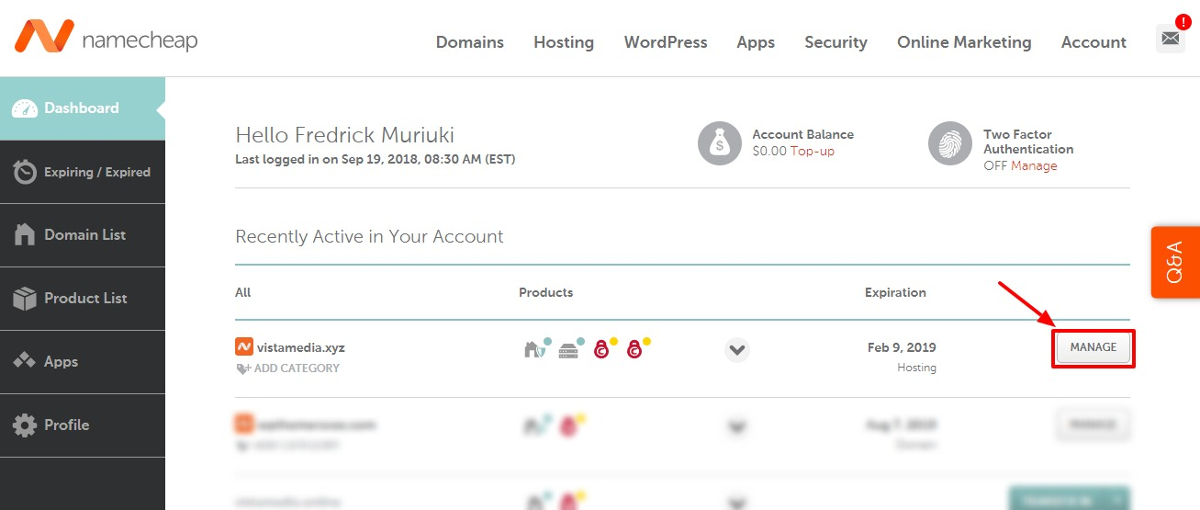Click the Hosting label under expiration date
The image size is (1200, 510).
(x=917, y=368)
